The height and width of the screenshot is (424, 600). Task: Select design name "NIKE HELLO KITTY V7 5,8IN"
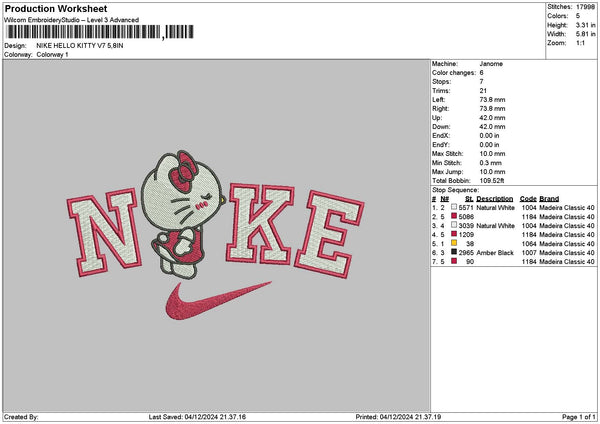[x=80, y=46]
